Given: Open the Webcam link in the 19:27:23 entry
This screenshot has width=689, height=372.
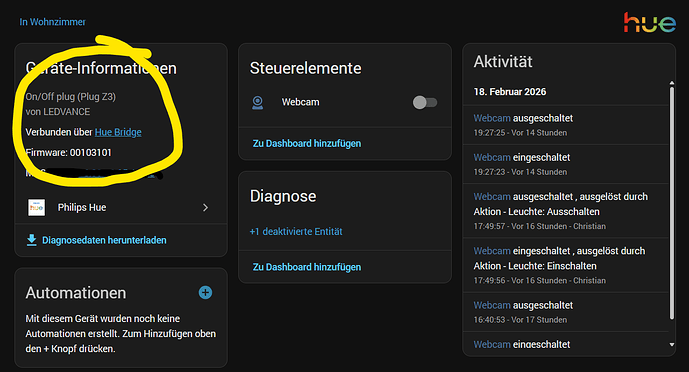Looking at the screenshot, I should (x=492, y=157).
